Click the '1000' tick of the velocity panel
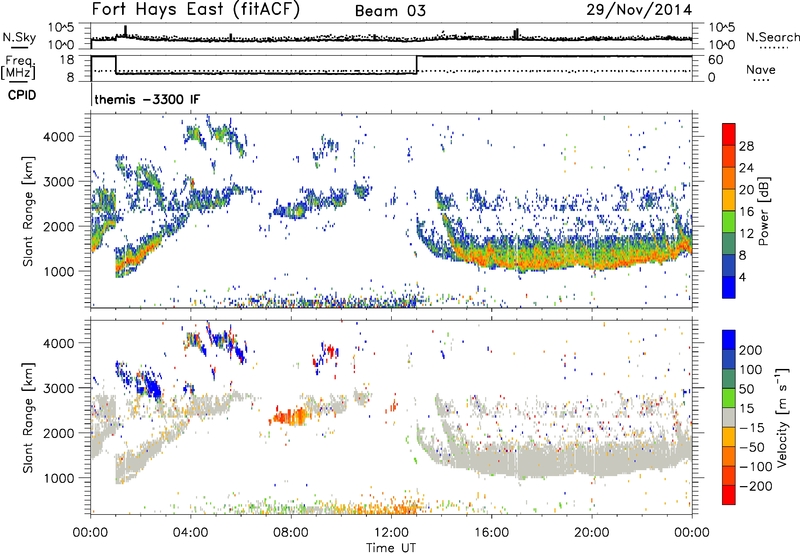The width and height of the screenshot is (800, 554). click(x=59, y=478)
